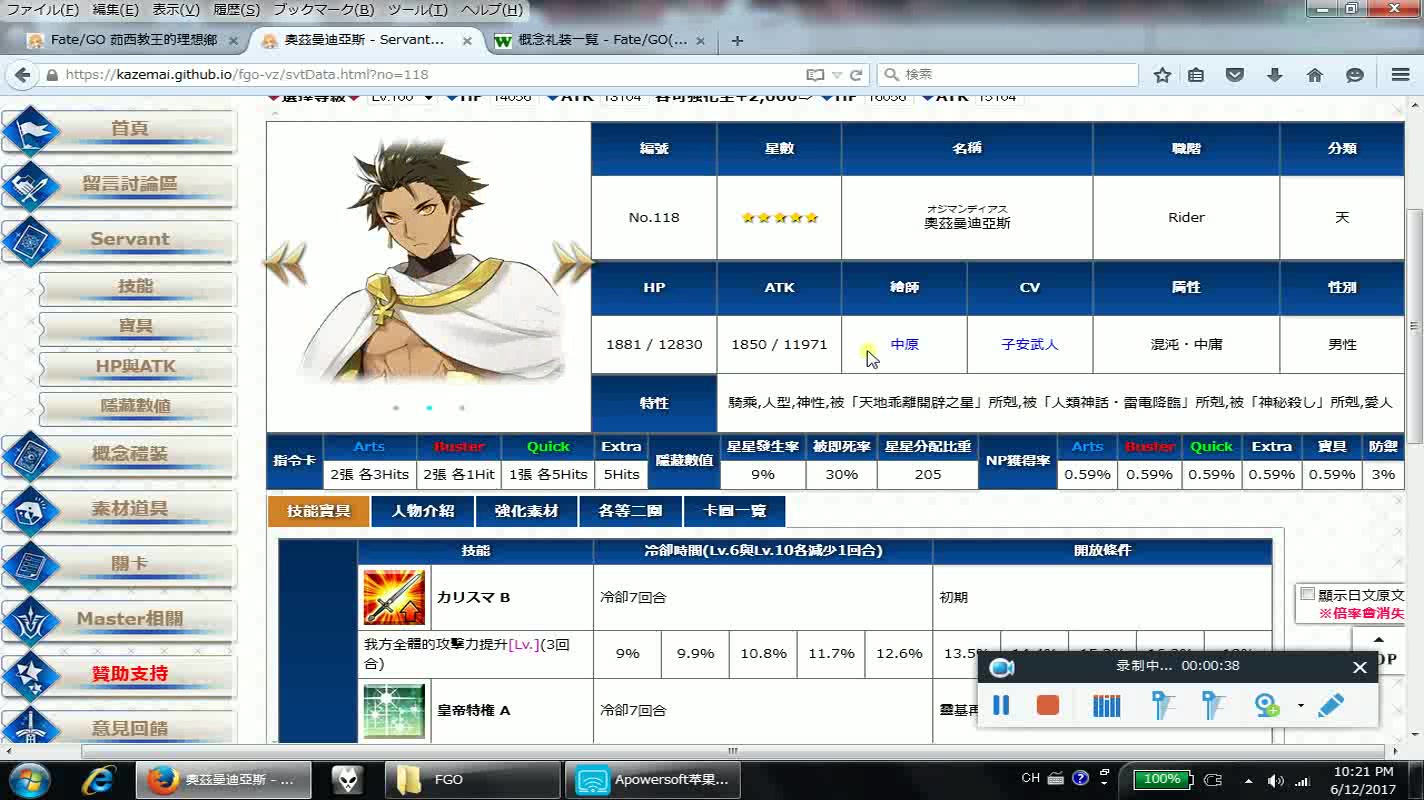The image size is (1424, 800).
Task: Open the FGO folder in the taskbar
Action: (x=473, y=779)
